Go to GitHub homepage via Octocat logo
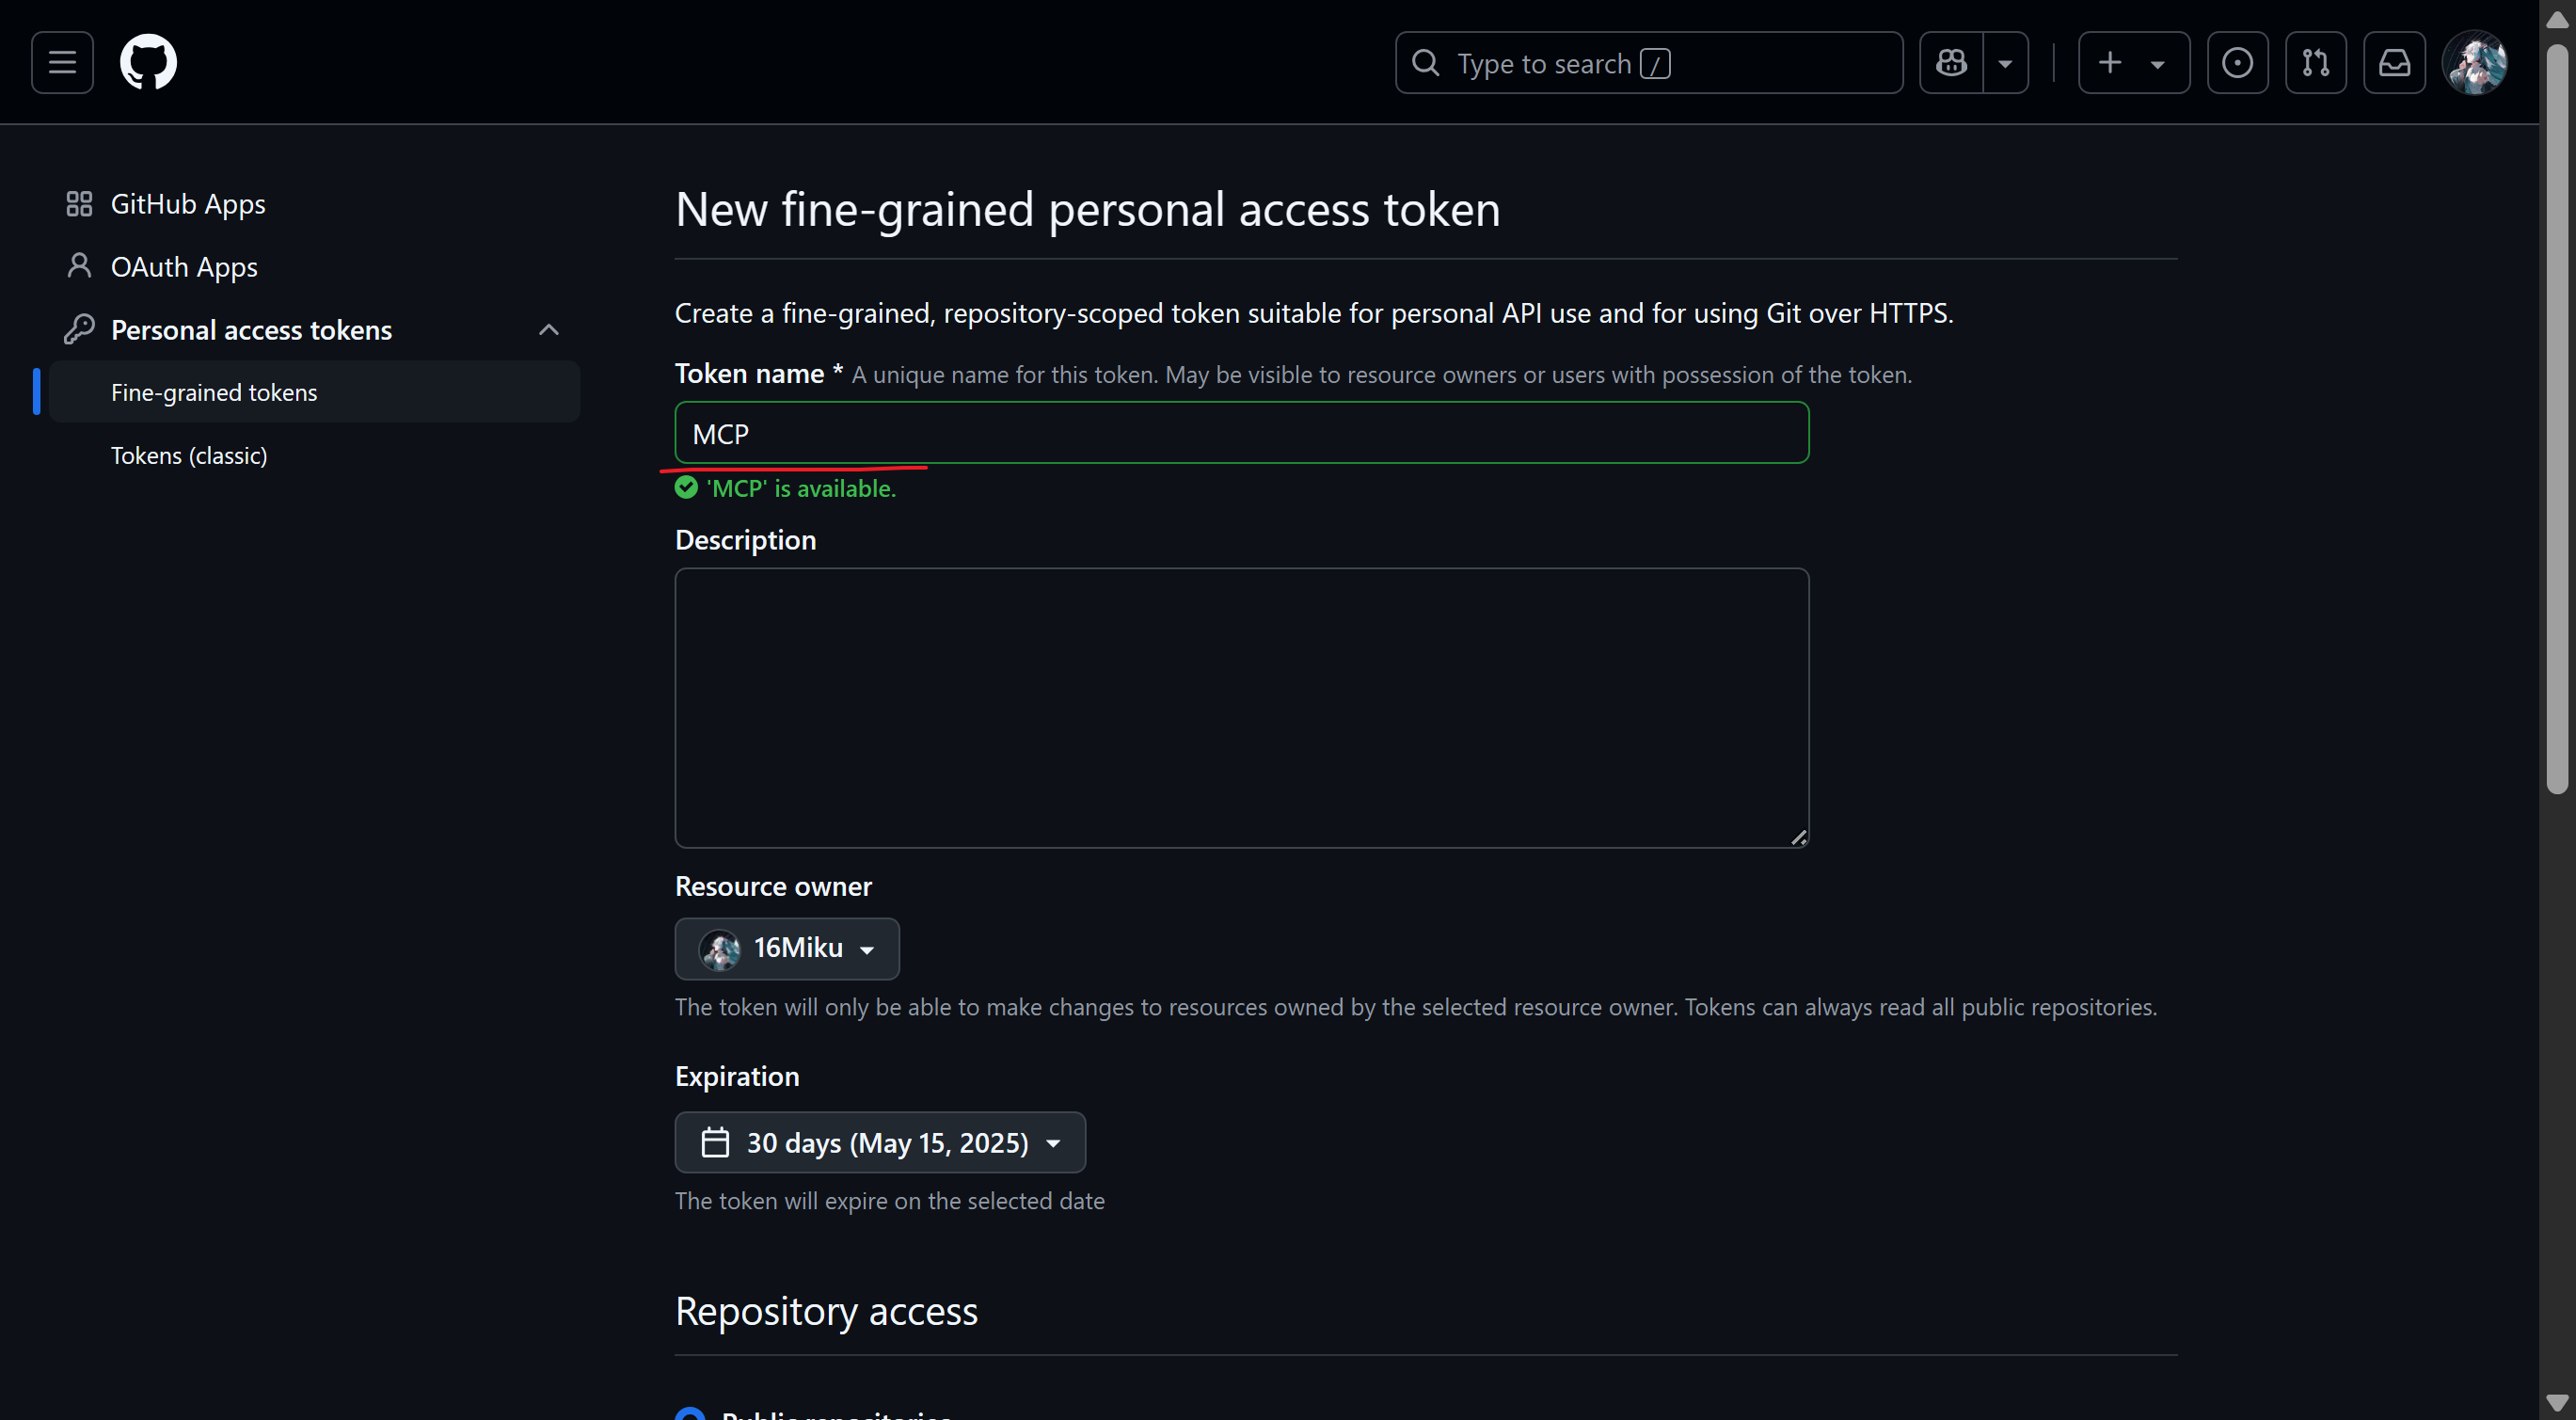 [x=148, y=62]
